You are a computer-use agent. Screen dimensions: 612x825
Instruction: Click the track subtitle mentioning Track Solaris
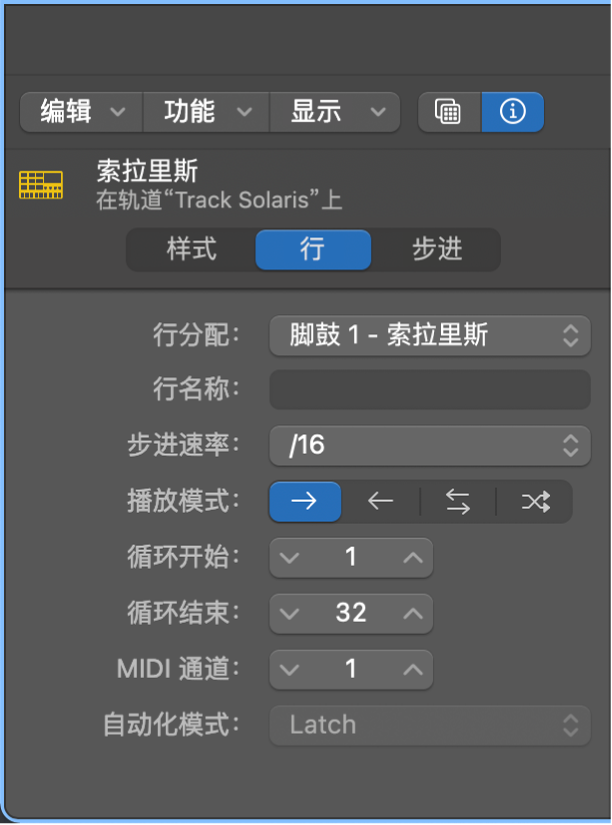pyautogui.click(x=219, y=200)
